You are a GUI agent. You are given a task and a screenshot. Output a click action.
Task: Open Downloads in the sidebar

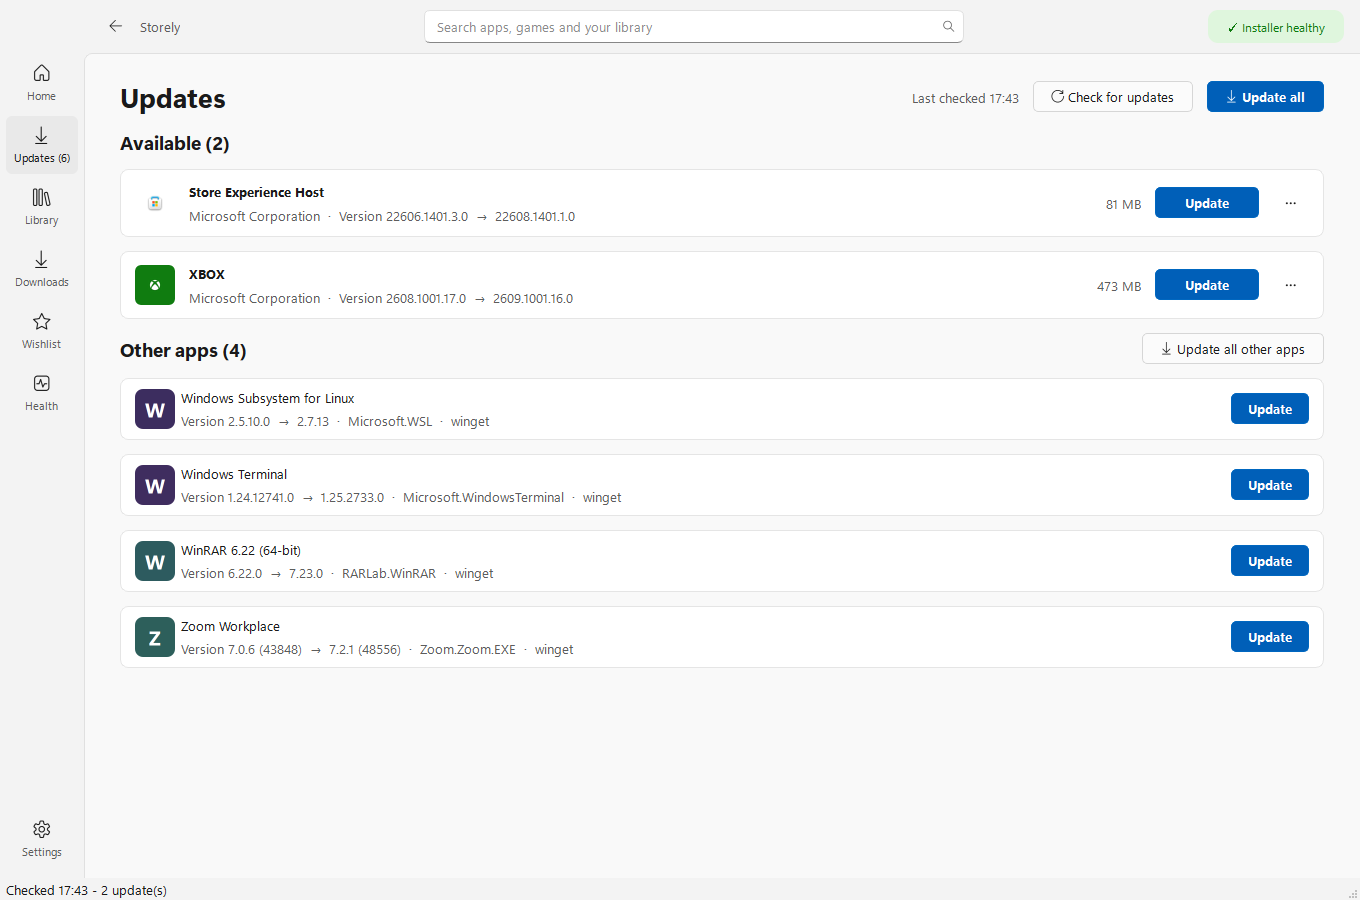[x=42, y=269]
